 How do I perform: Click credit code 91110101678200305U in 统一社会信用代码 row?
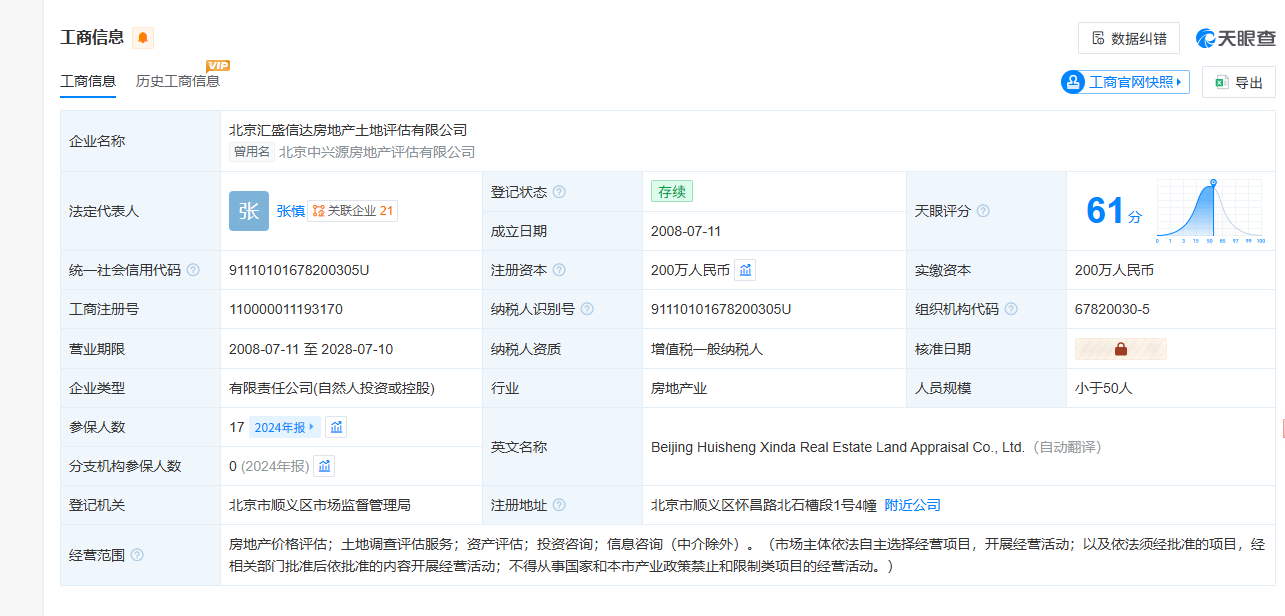300,270
